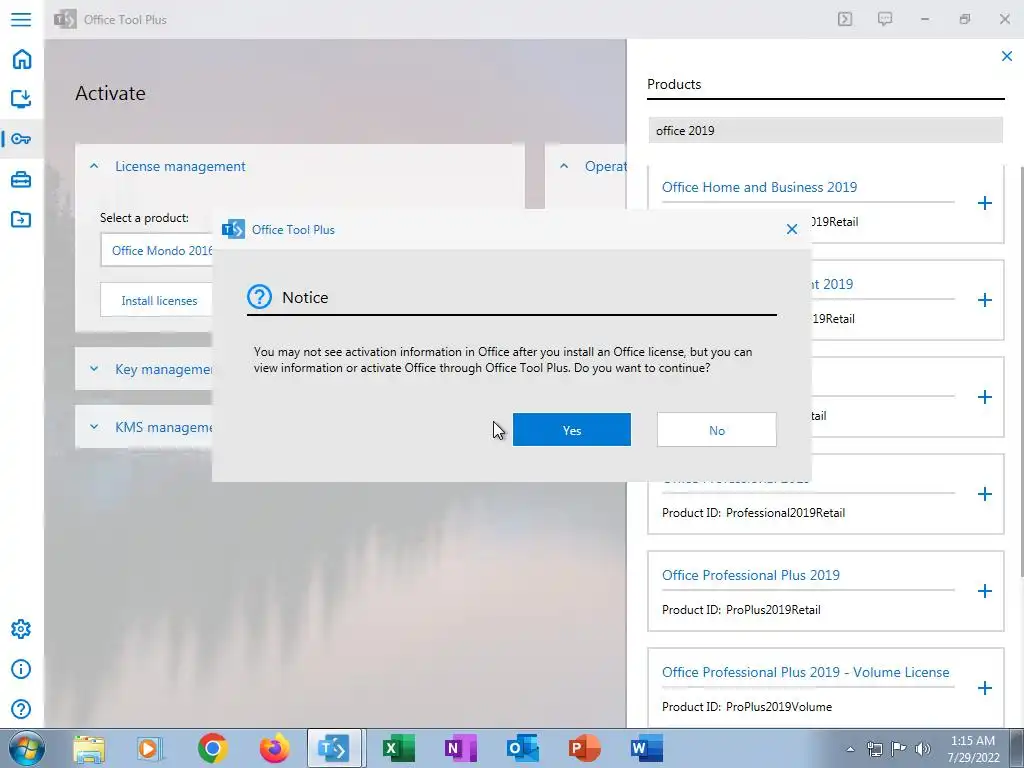Open Windows Start button
The image size is (1024, 768).
tap(25, 748)
